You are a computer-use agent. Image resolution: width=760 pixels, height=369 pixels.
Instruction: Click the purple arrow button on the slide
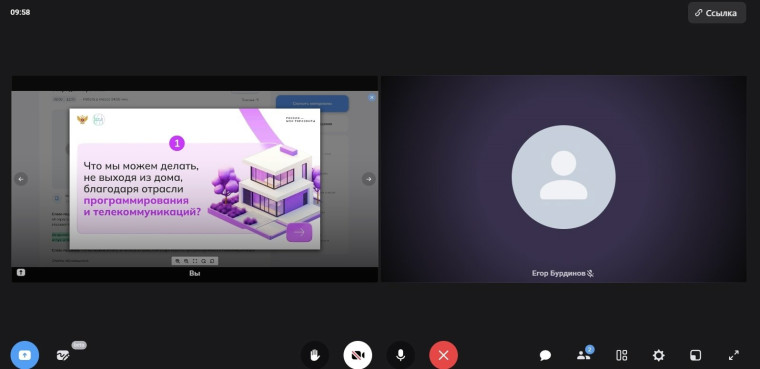click(299, 232)
